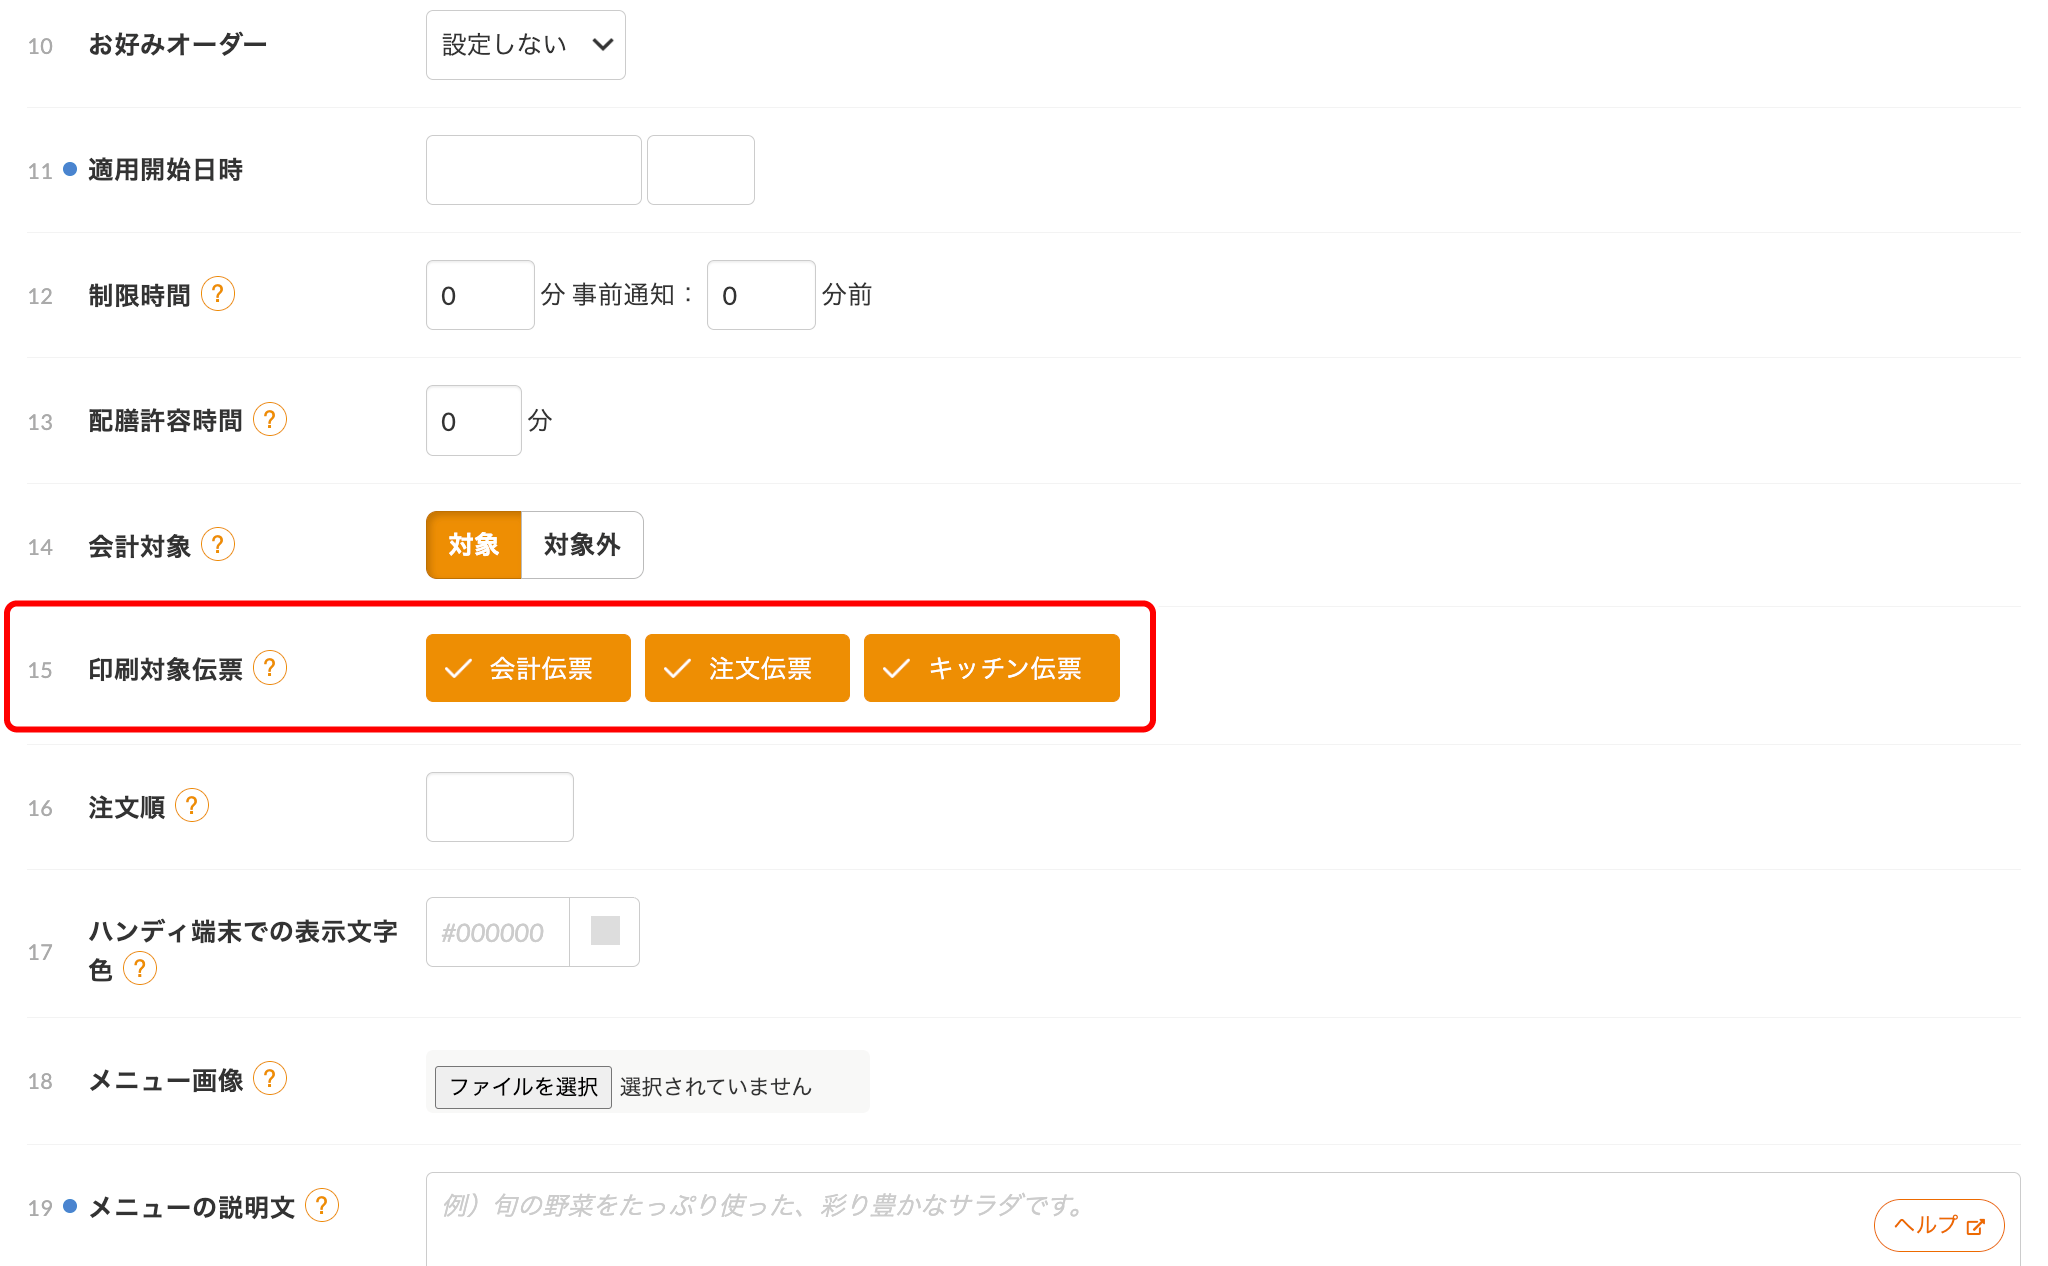The width and height of the screenshot is (2048, 1266).
Task: Click the メニューの説明文 text area
Action: pyautogui.click(x=1223, y=1220)
